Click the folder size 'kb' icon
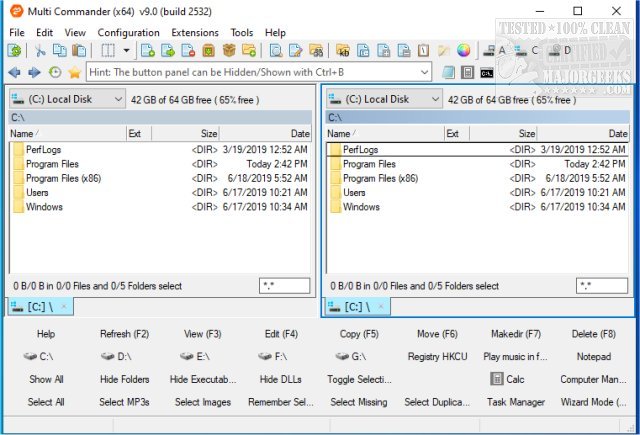The height and width of the screenshot is (435, 640). point(343,51)
